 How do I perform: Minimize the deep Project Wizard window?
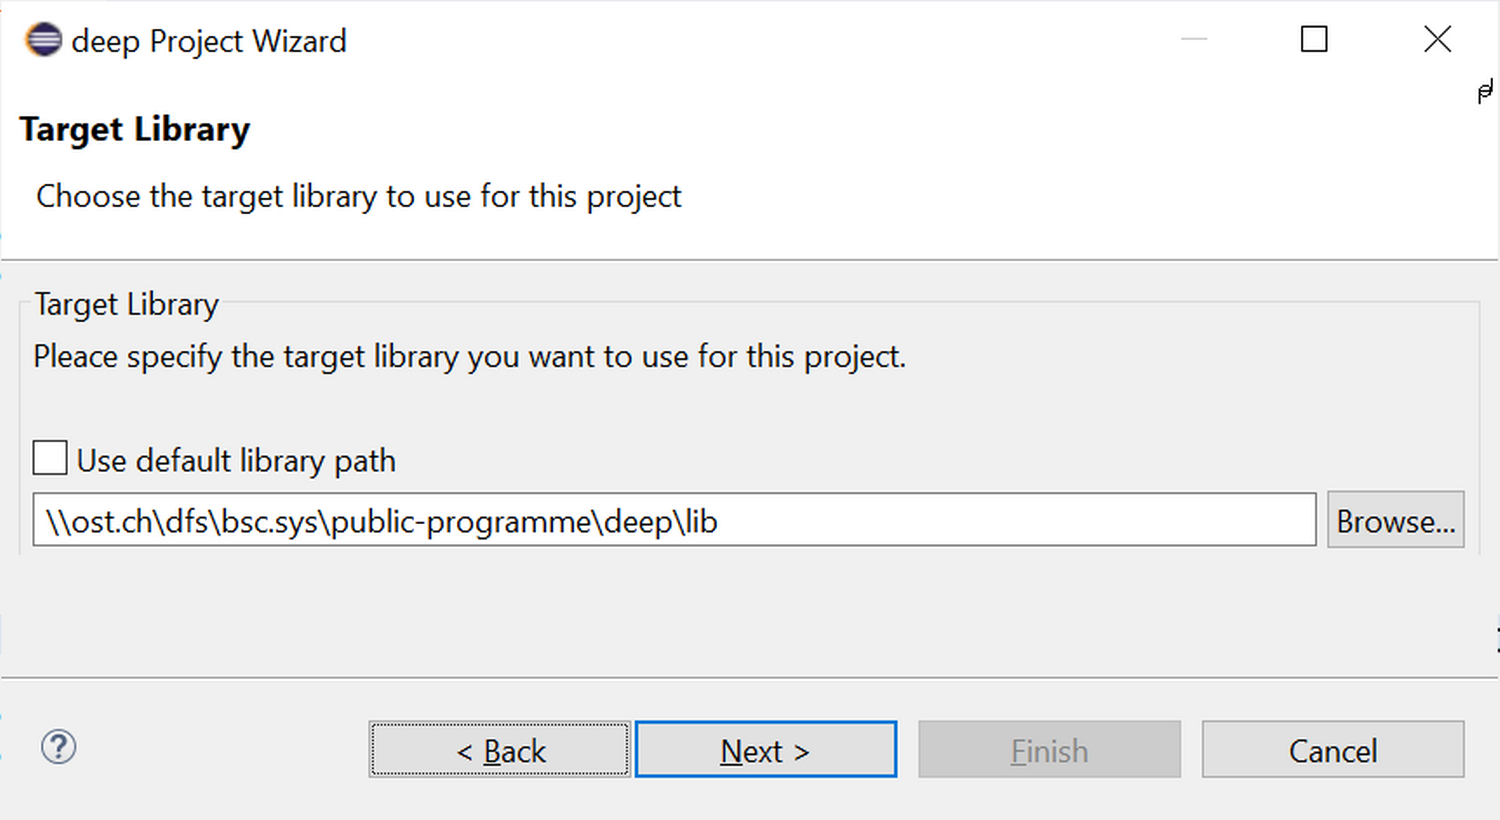[x=1194, y=40]
